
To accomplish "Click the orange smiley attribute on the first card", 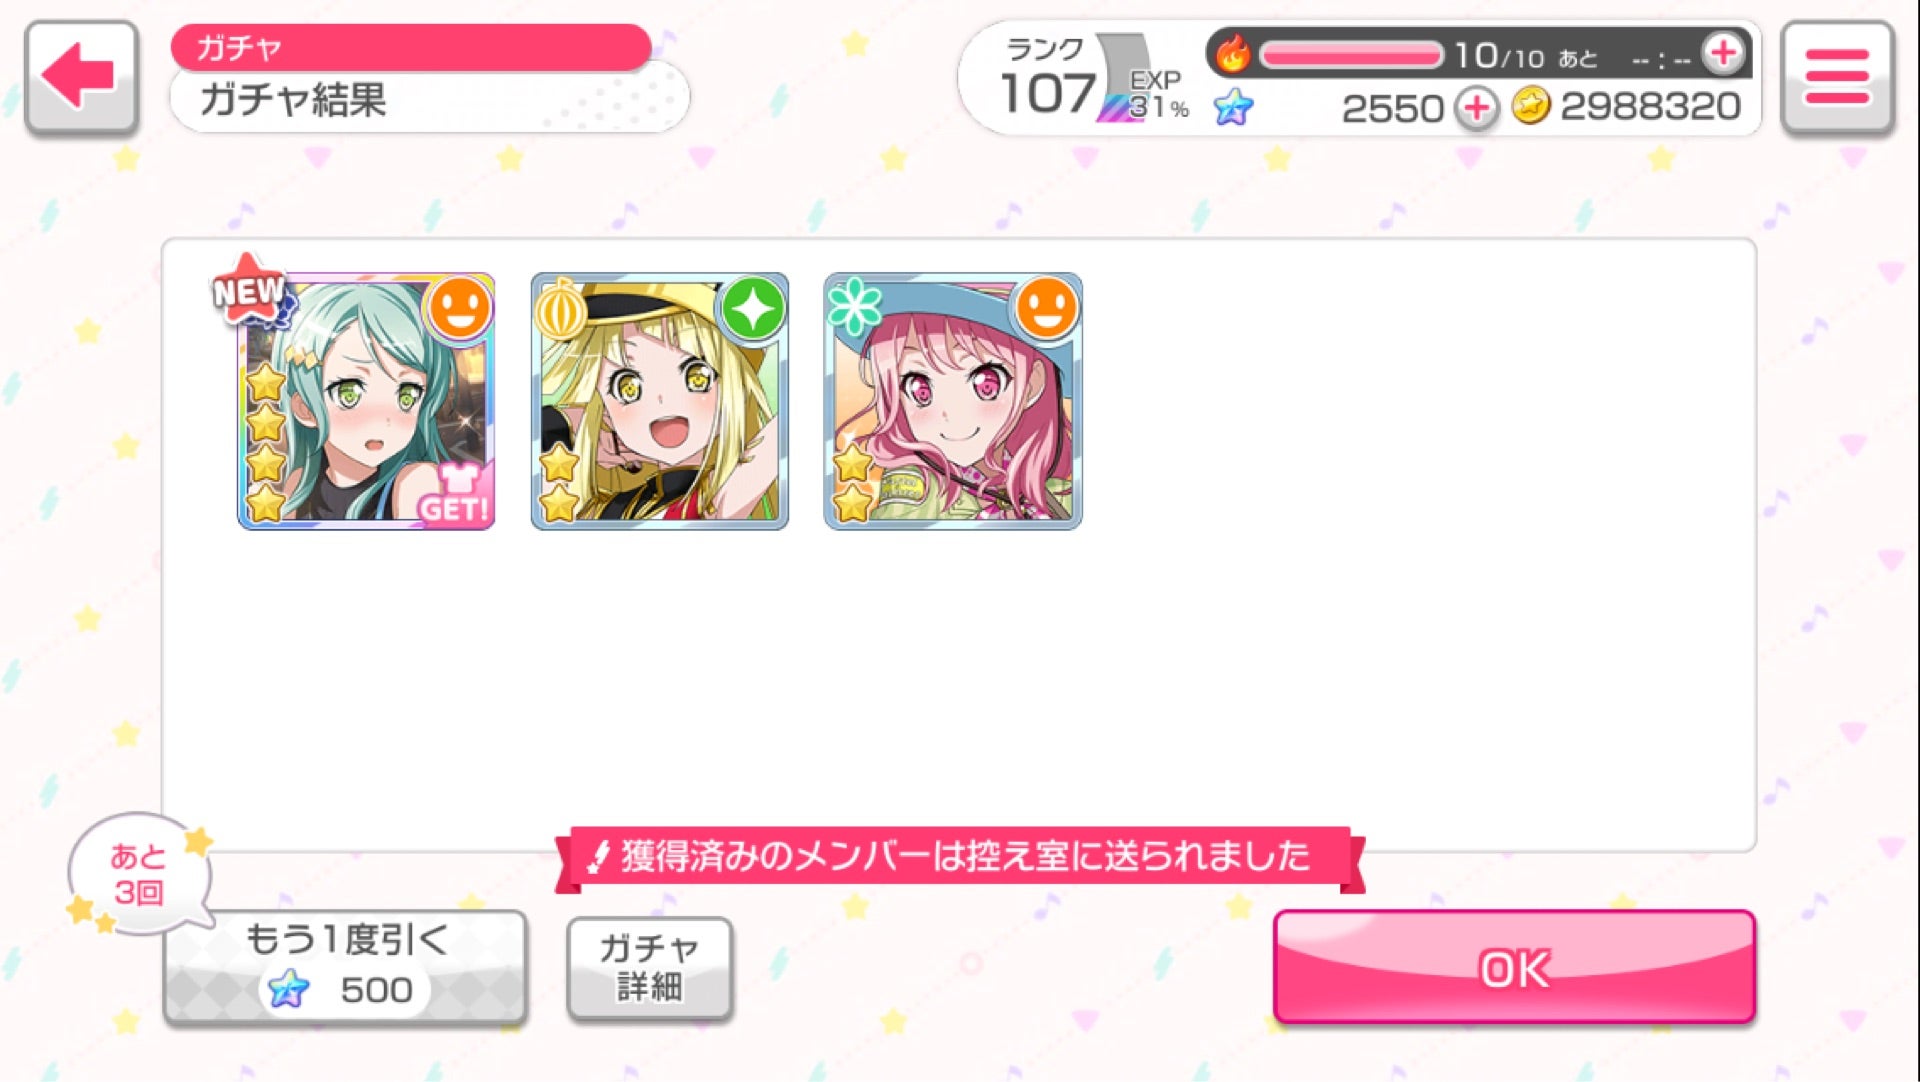I will 460,309.
